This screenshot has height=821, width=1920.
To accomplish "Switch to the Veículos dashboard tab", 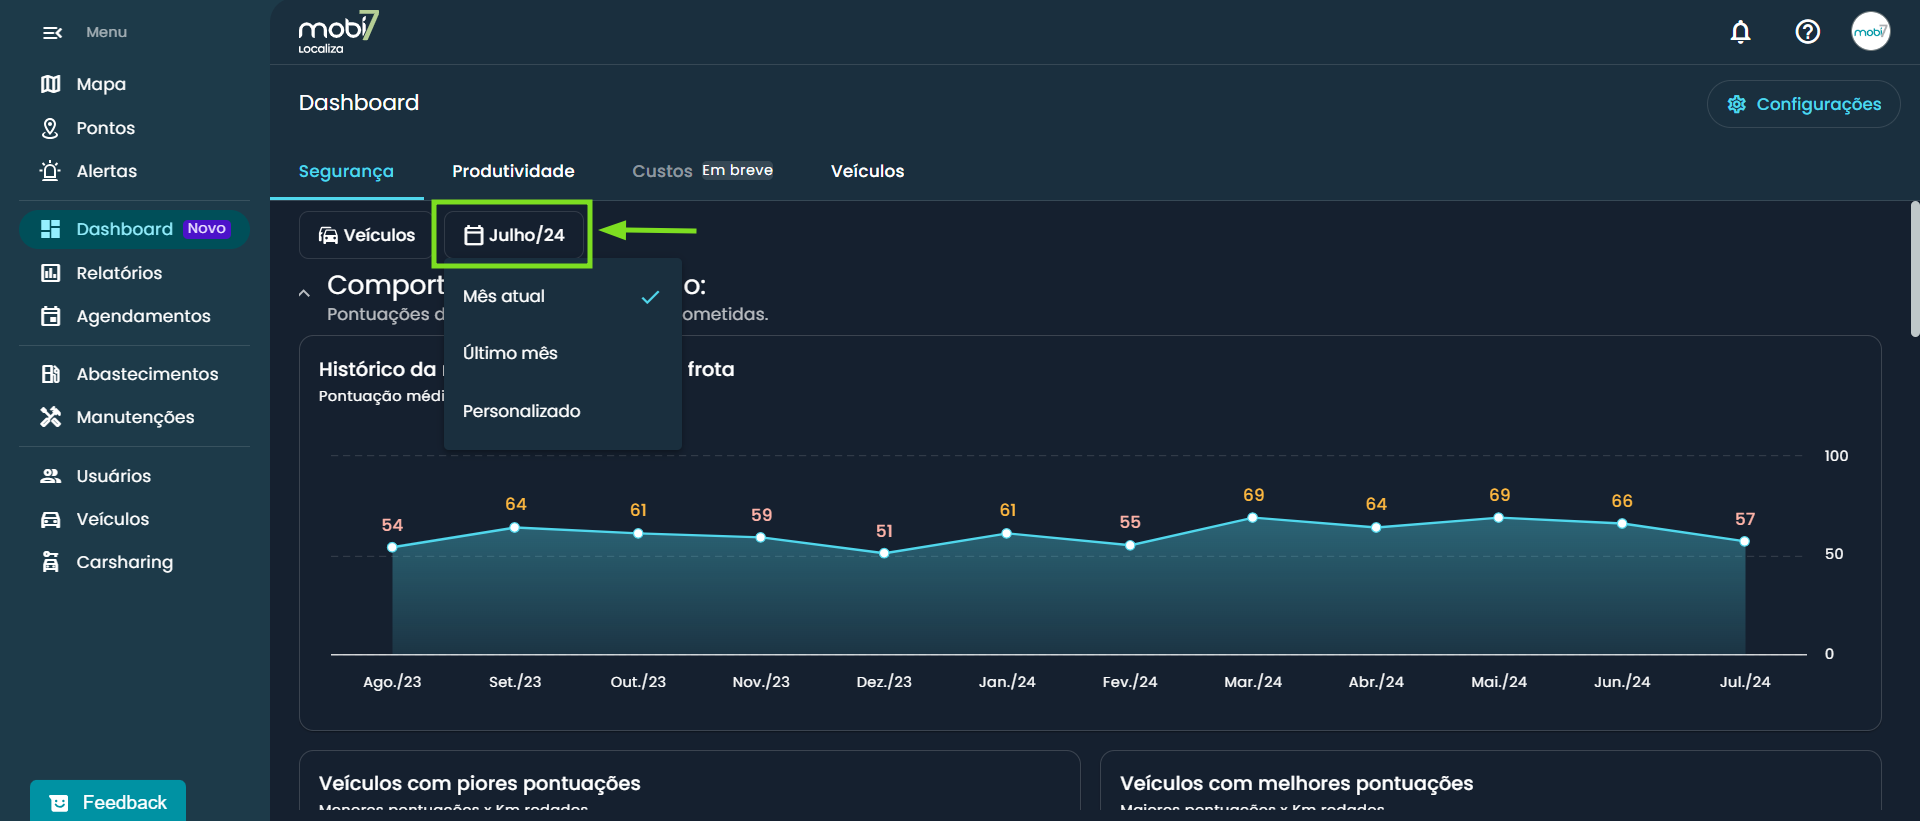I will pyautogui.click(x=867, y=171).
